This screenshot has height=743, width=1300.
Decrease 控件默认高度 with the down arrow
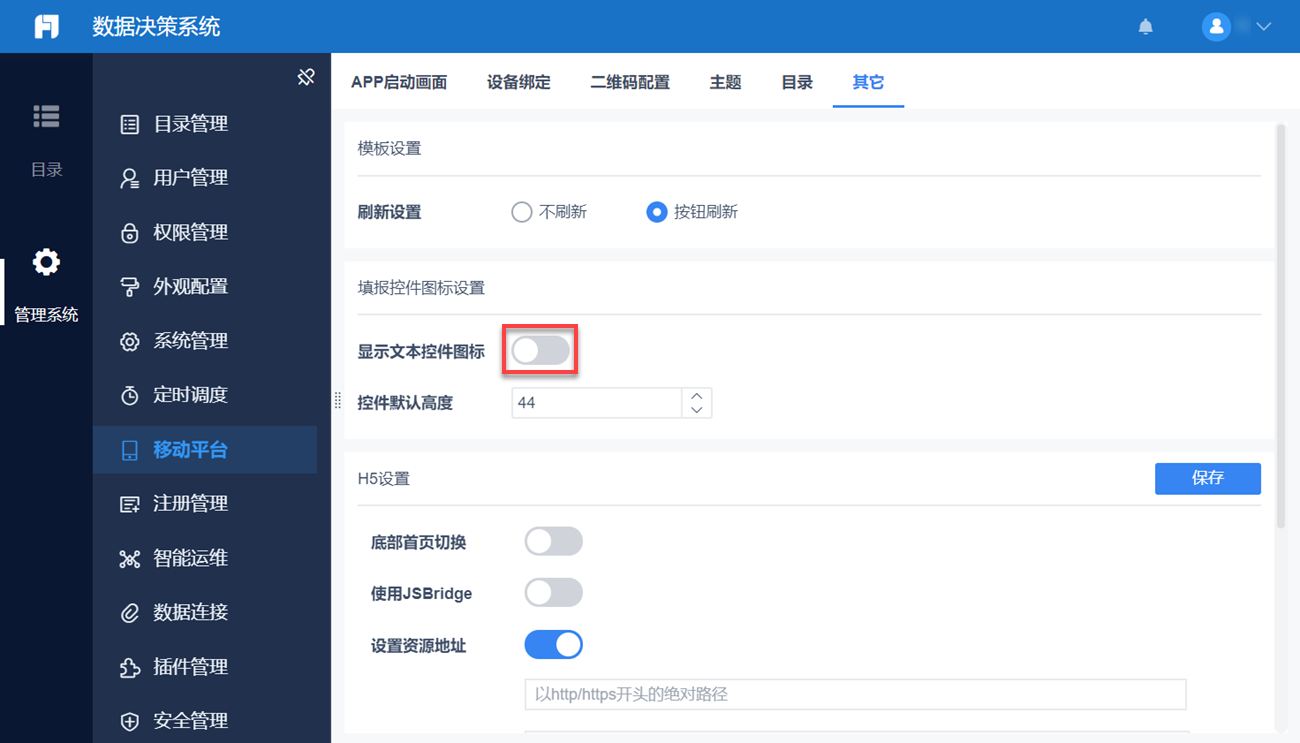[697, 410]
